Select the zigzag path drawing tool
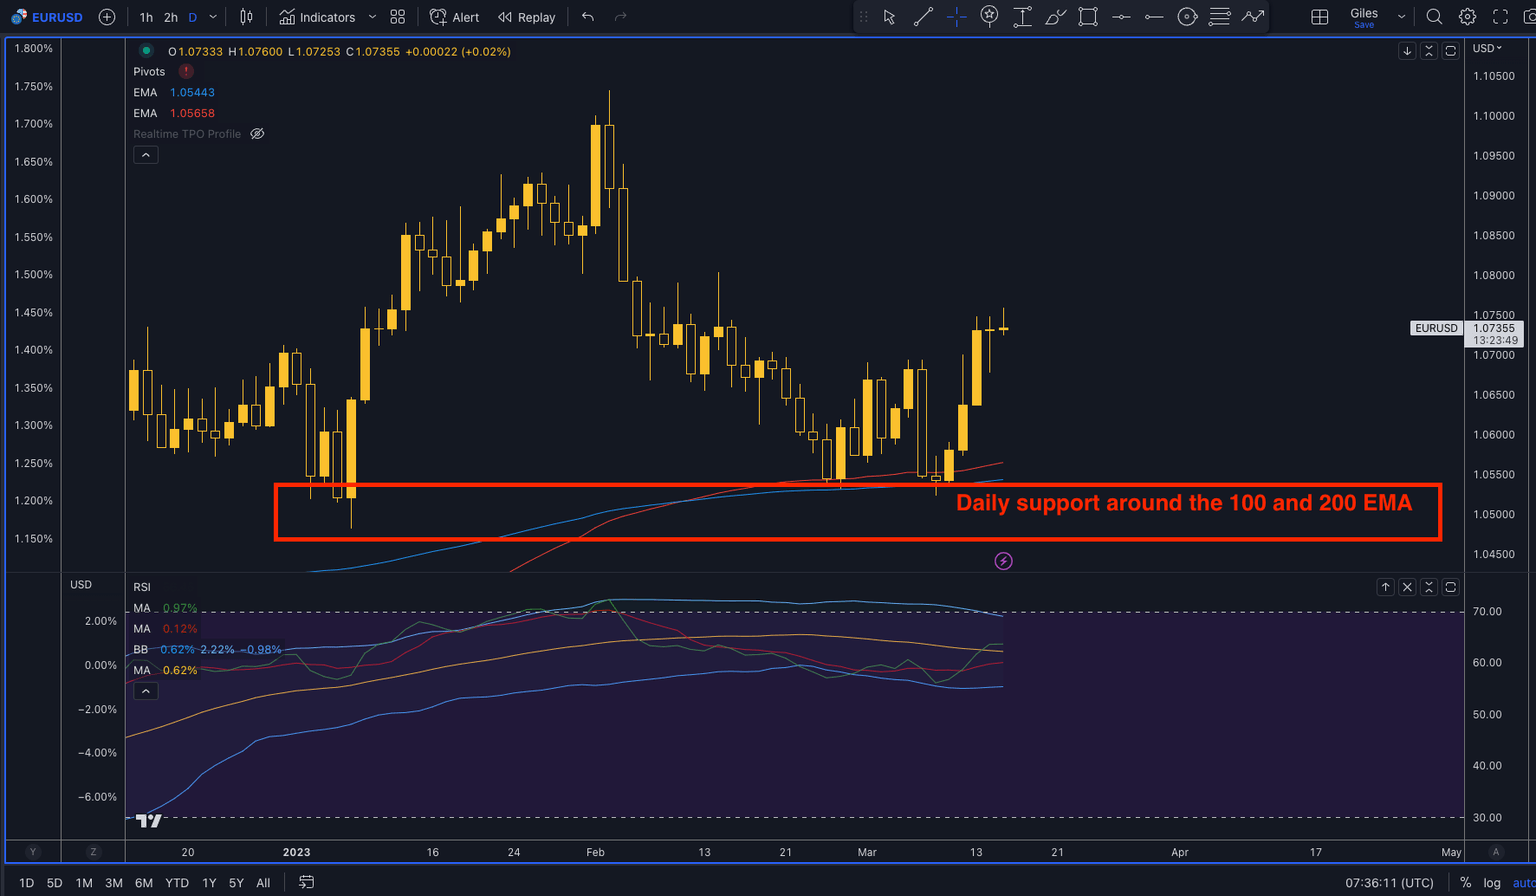 click(1252, 17)
